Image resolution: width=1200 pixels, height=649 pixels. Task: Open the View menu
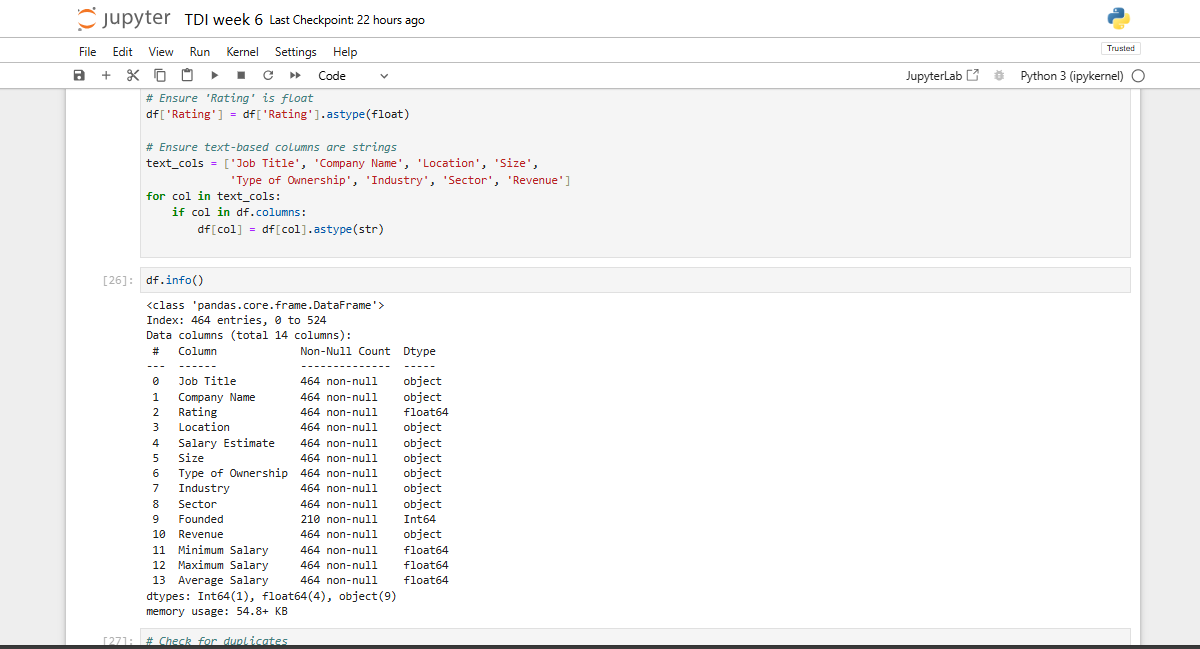(x=161, y=52)
